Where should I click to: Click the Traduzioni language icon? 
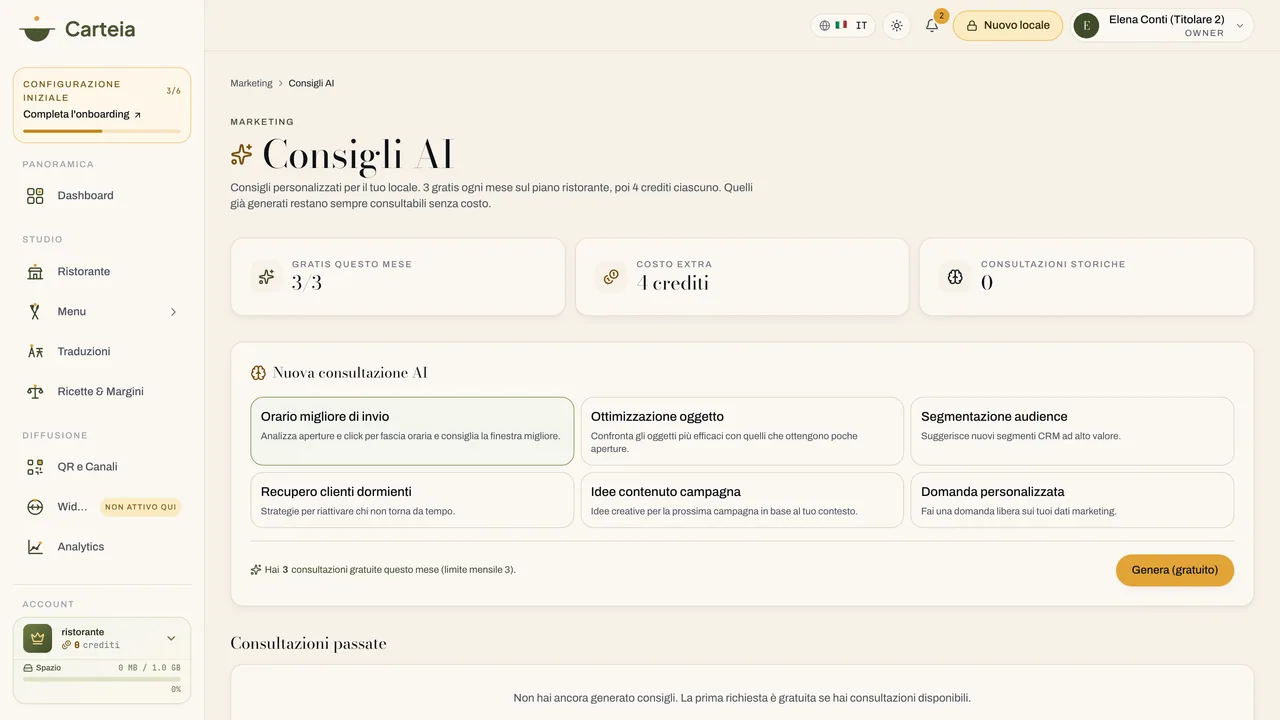pos(35,352)
